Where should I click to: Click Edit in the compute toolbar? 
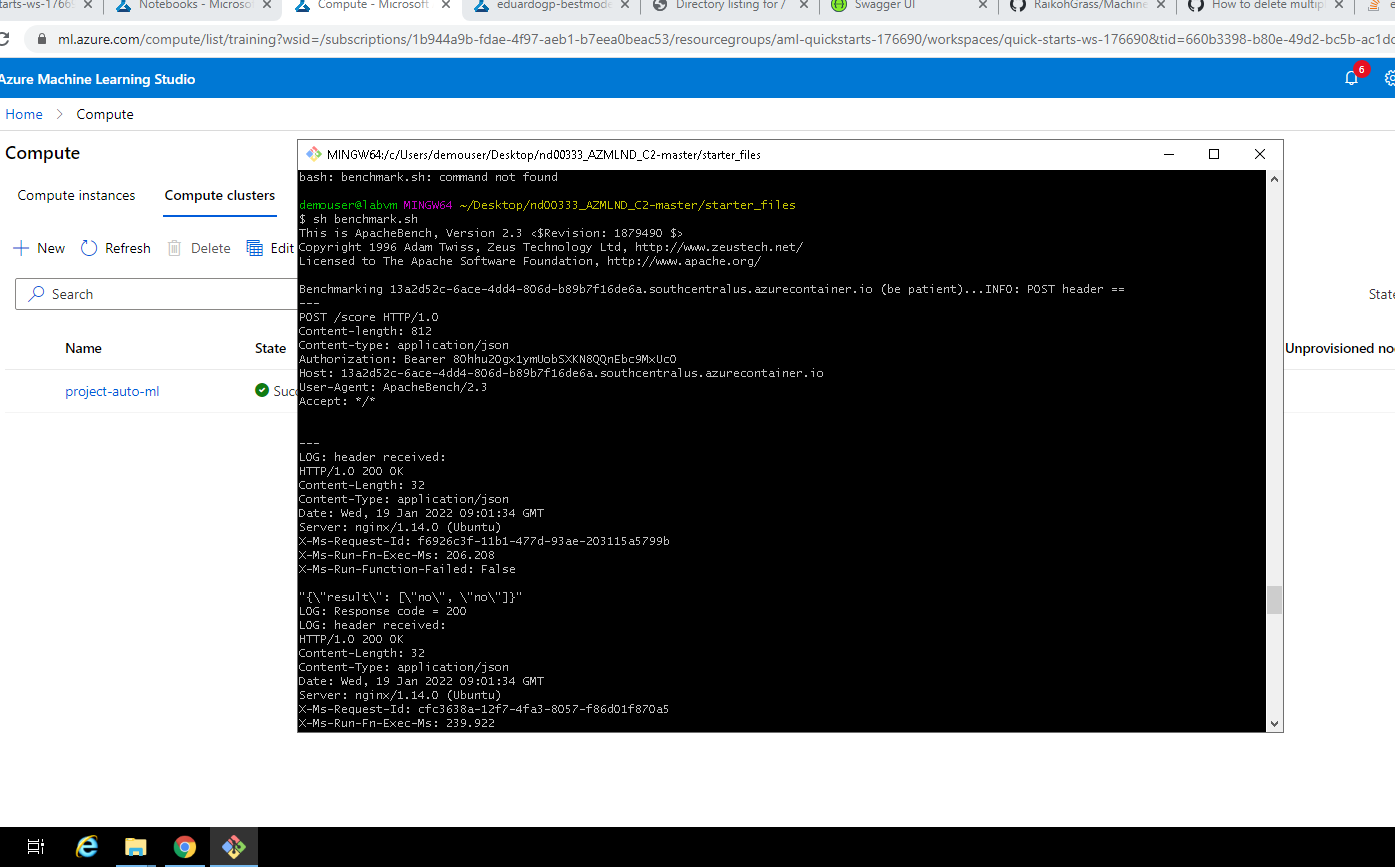click(270, 248)
